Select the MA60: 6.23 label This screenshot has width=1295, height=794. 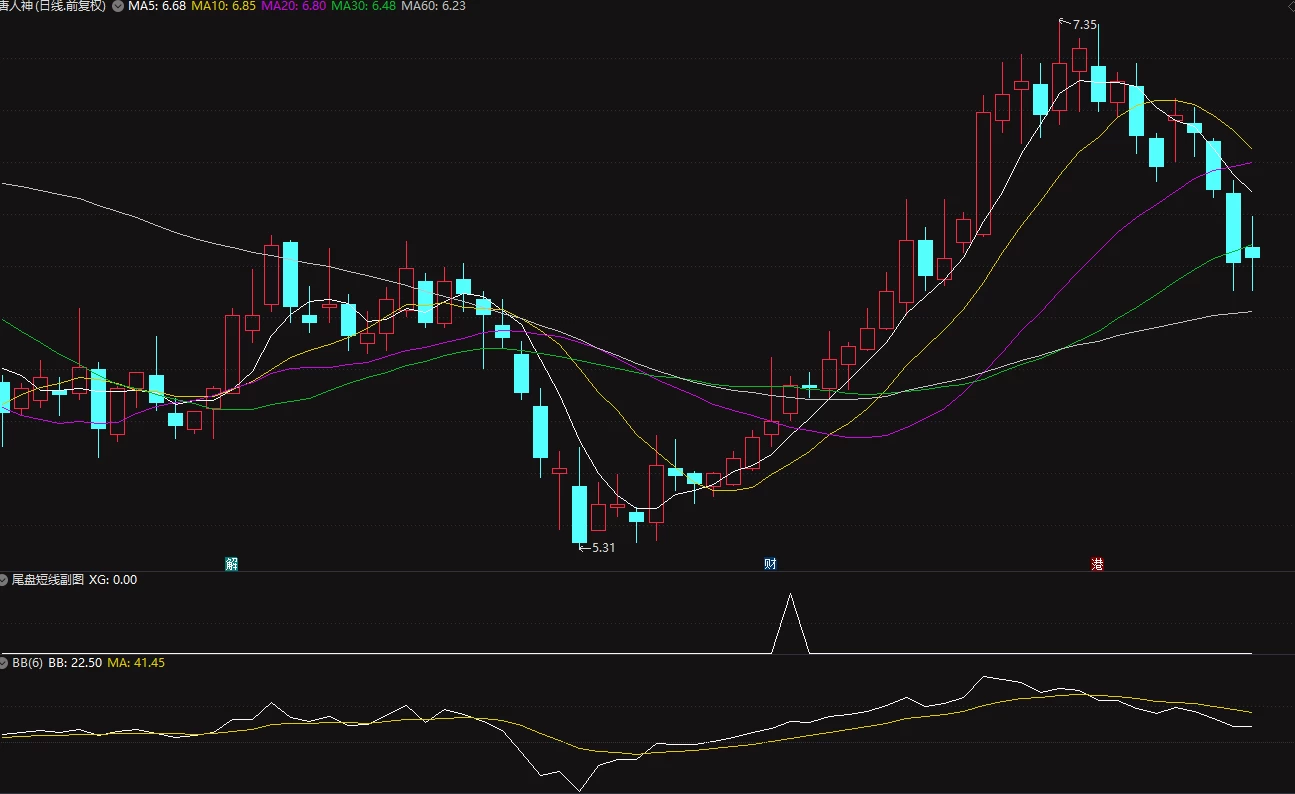point(434,6)
